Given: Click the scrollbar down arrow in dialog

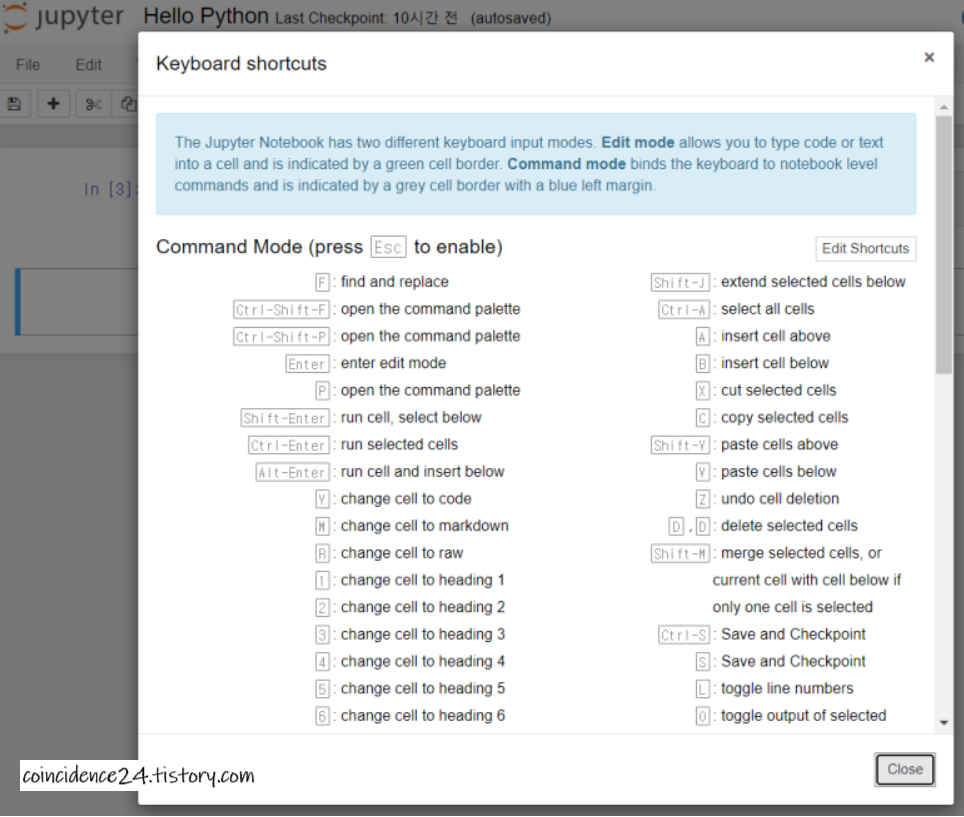Looking at the screenshot, I should click(944, 723).
